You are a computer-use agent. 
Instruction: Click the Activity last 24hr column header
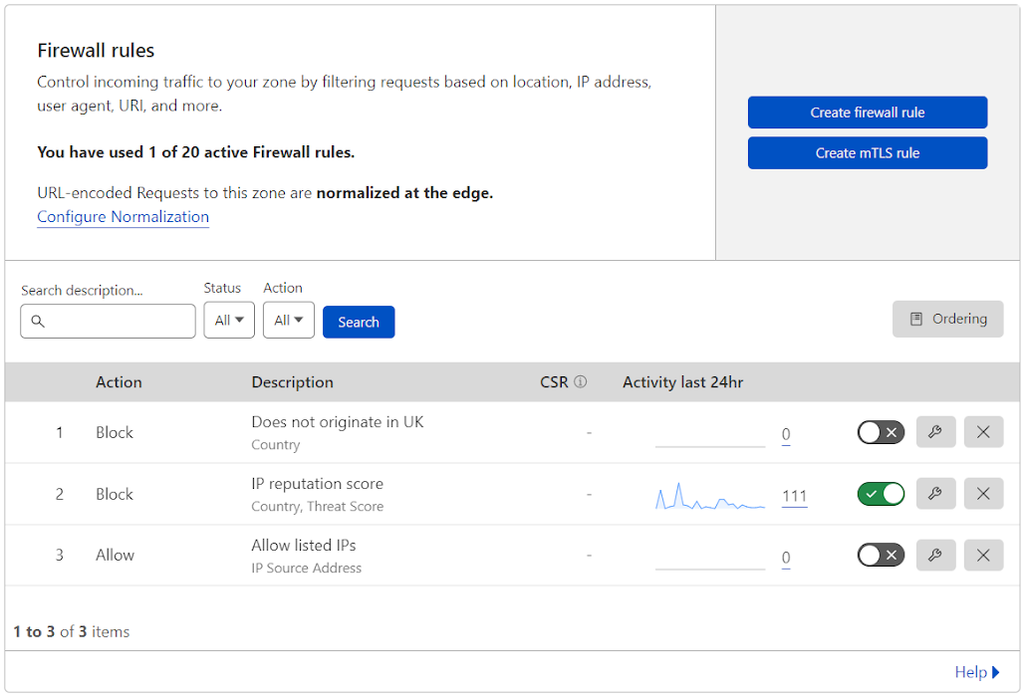[x=683, y=382]
